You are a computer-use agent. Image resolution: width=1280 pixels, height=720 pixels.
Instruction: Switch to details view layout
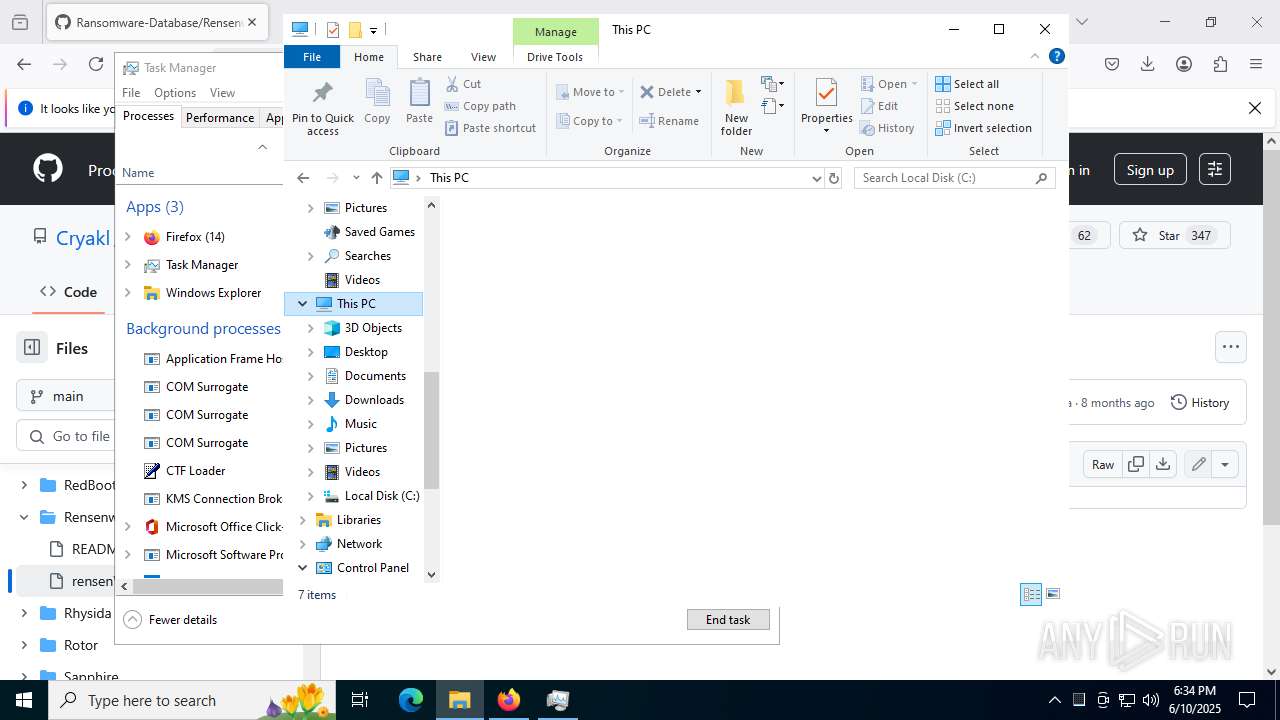[1031, 594]
